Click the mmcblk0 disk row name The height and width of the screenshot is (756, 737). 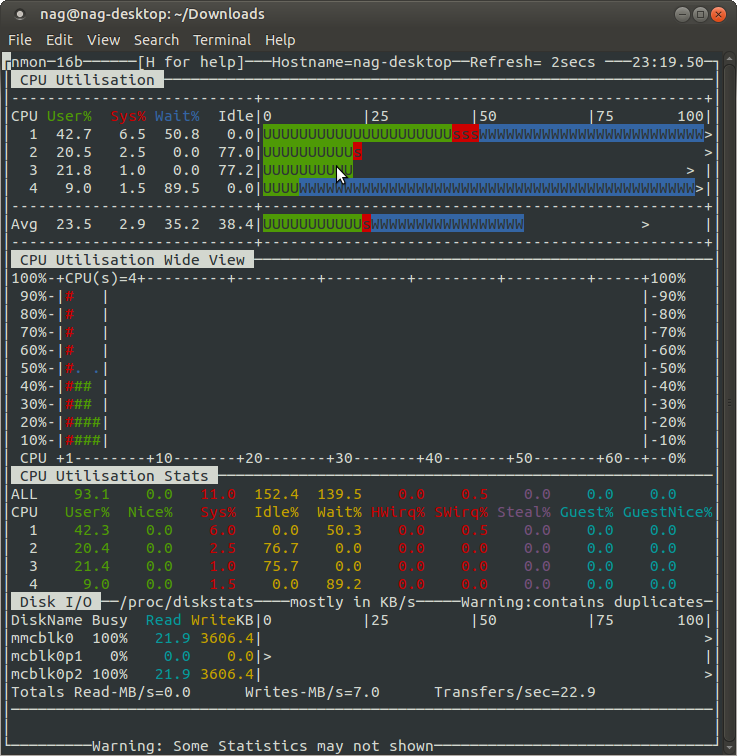tap(42, 638)
